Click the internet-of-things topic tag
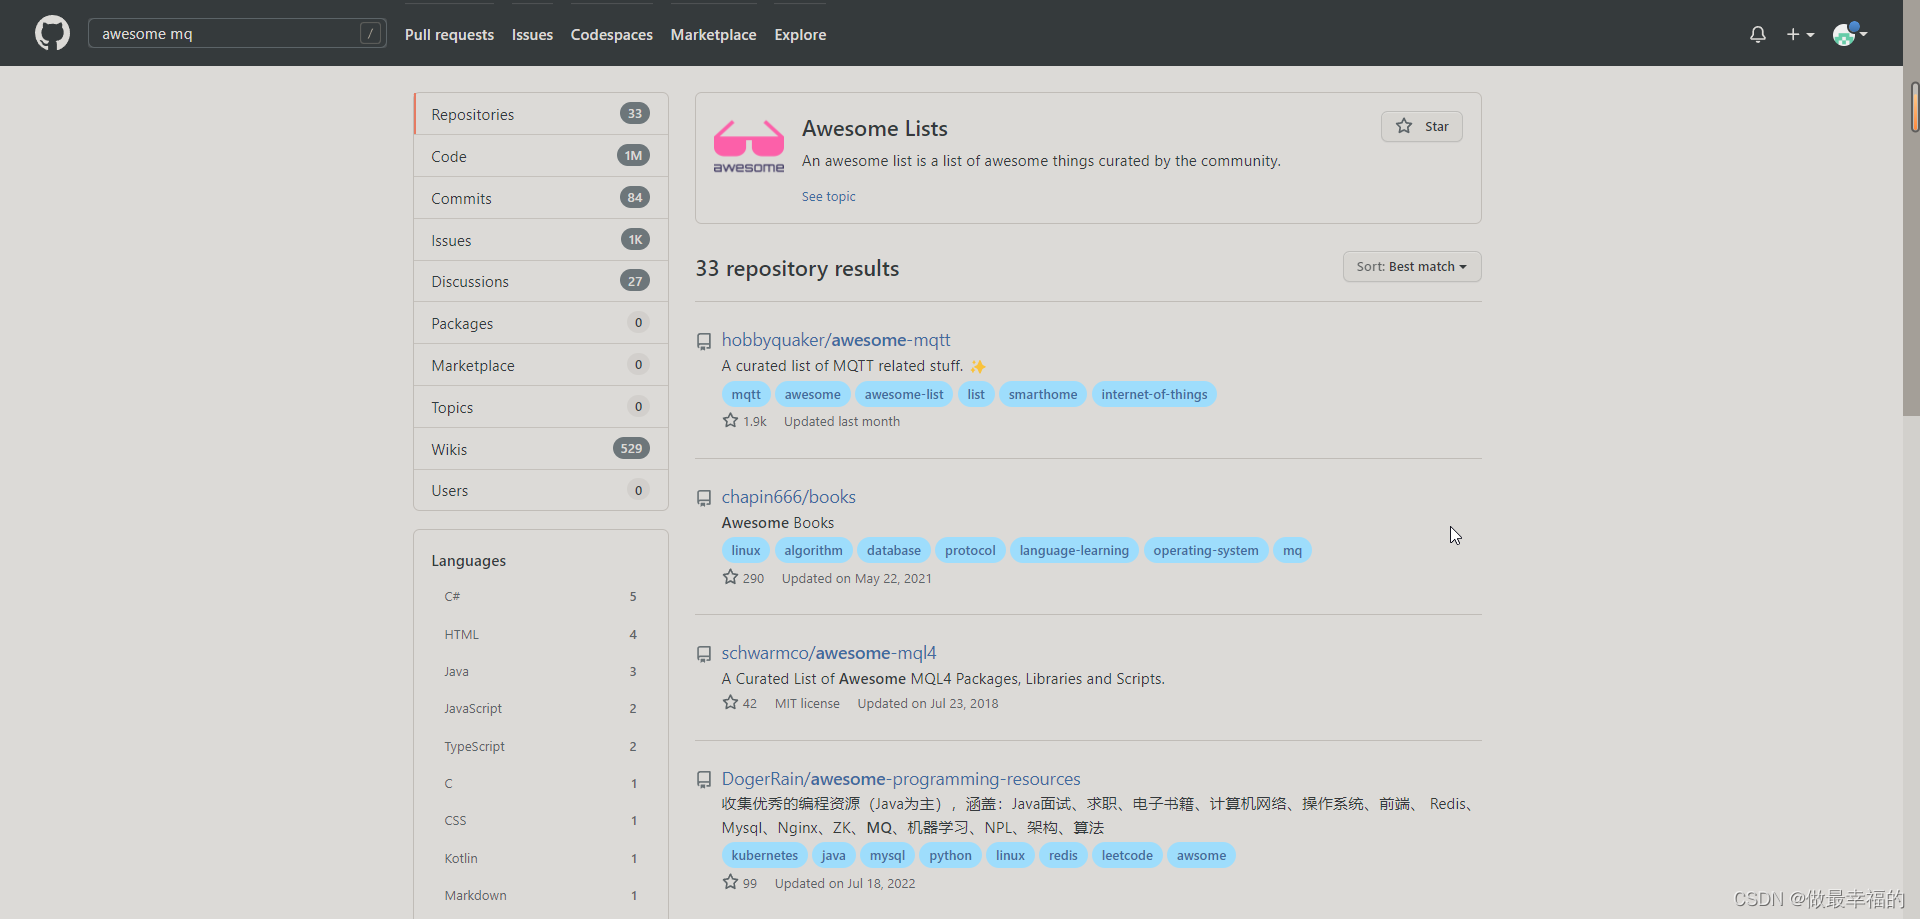 1154,394
